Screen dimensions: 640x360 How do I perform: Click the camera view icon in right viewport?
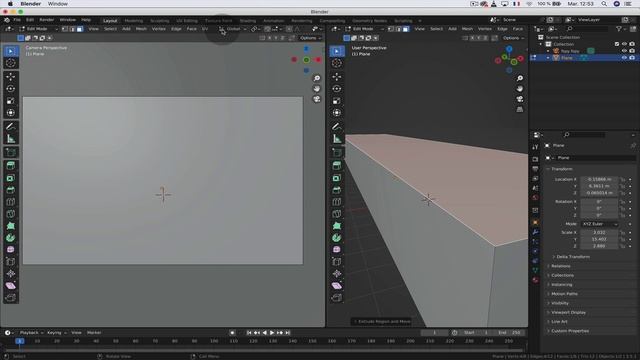[x=520, y=99]
